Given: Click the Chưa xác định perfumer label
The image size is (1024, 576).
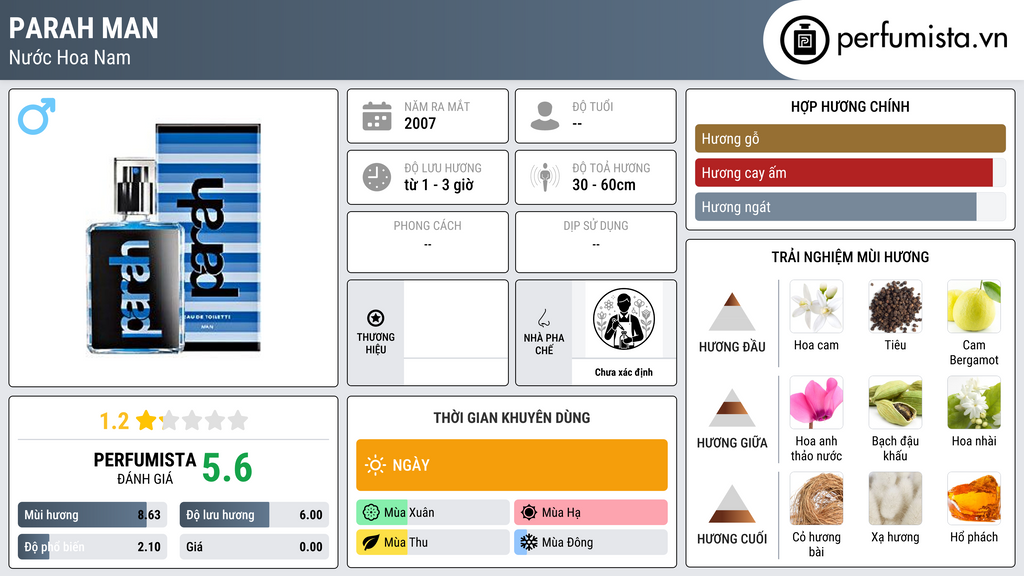Looking at the screenshot, I should coord(624,372).
